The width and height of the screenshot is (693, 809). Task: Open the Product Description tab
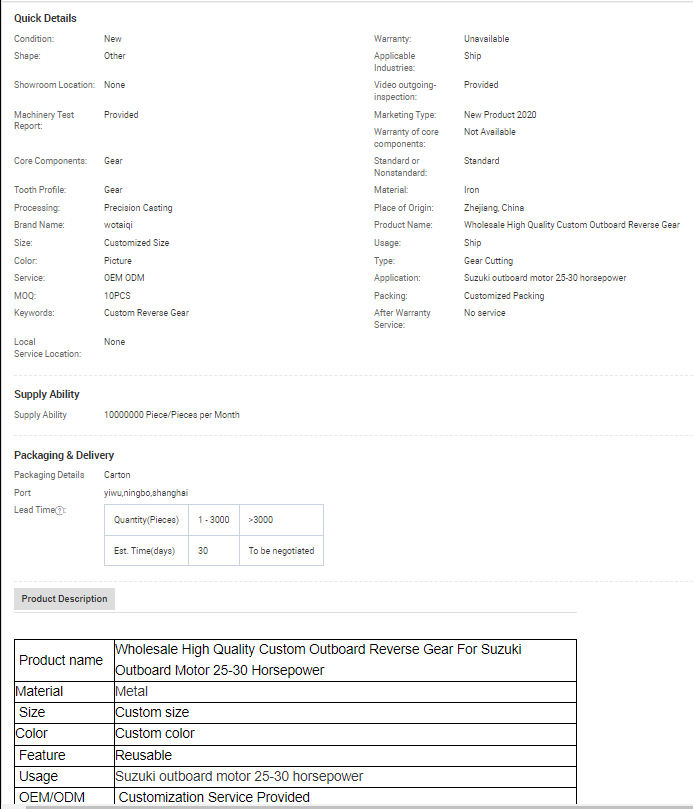[64, 599]
